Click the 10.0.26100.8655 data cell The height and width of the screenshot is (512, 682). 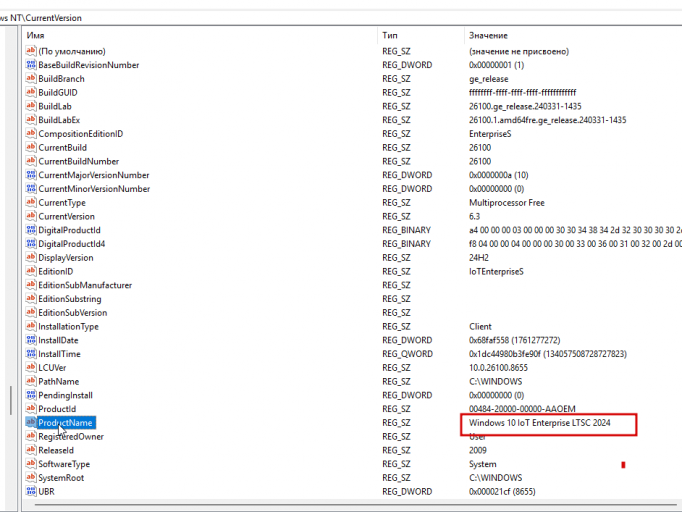tap(498, 368)
